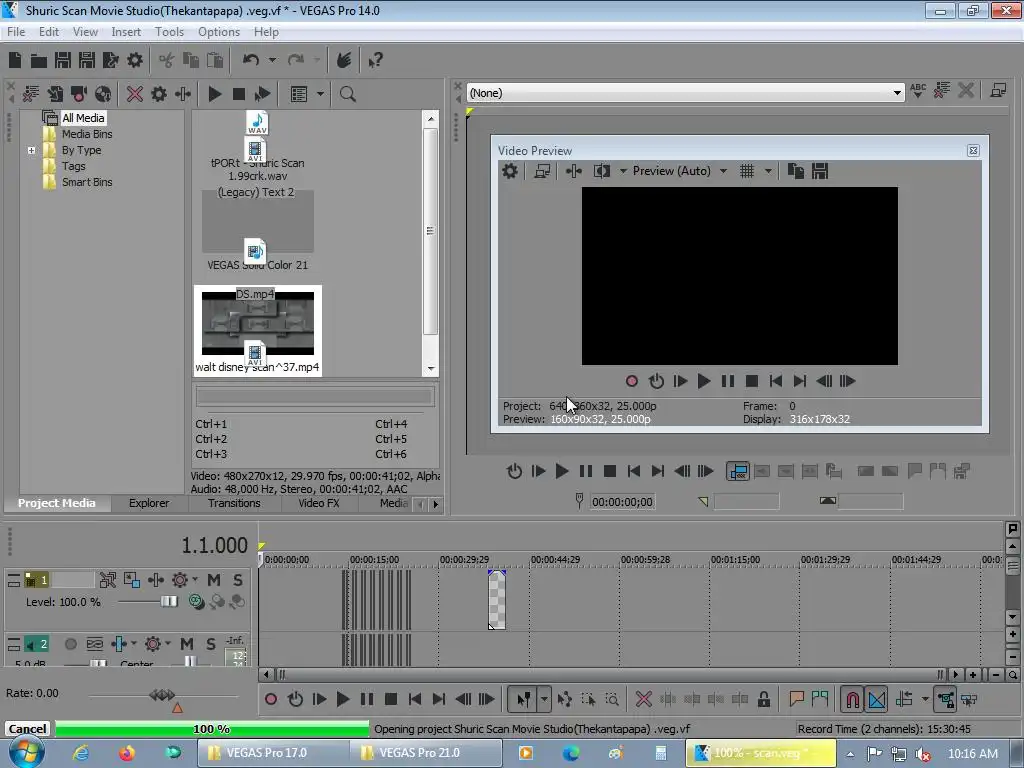The image size is (1024, 768).
Task: Open interactive tutorials hand icon
Action: pyautogui.click(x=344, y=60)
